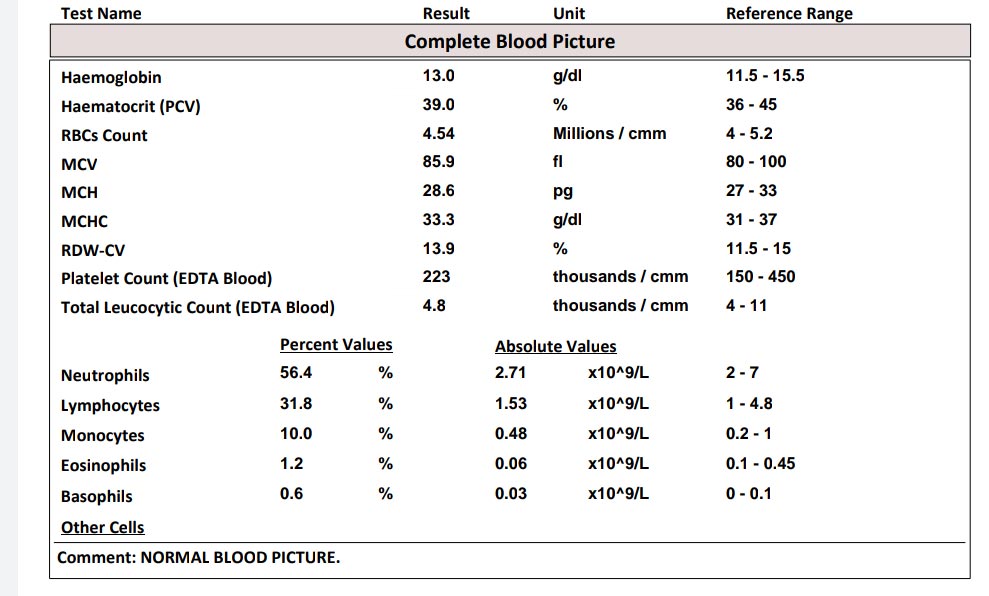Click the Eosinophils reference range 0.1 - 0.45

760,464
